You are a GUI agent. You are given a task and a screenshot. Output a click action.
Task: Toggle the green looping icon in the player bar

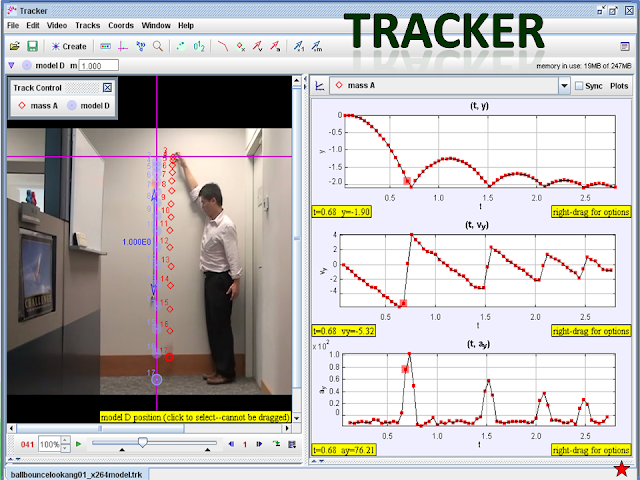click(276, 444)
